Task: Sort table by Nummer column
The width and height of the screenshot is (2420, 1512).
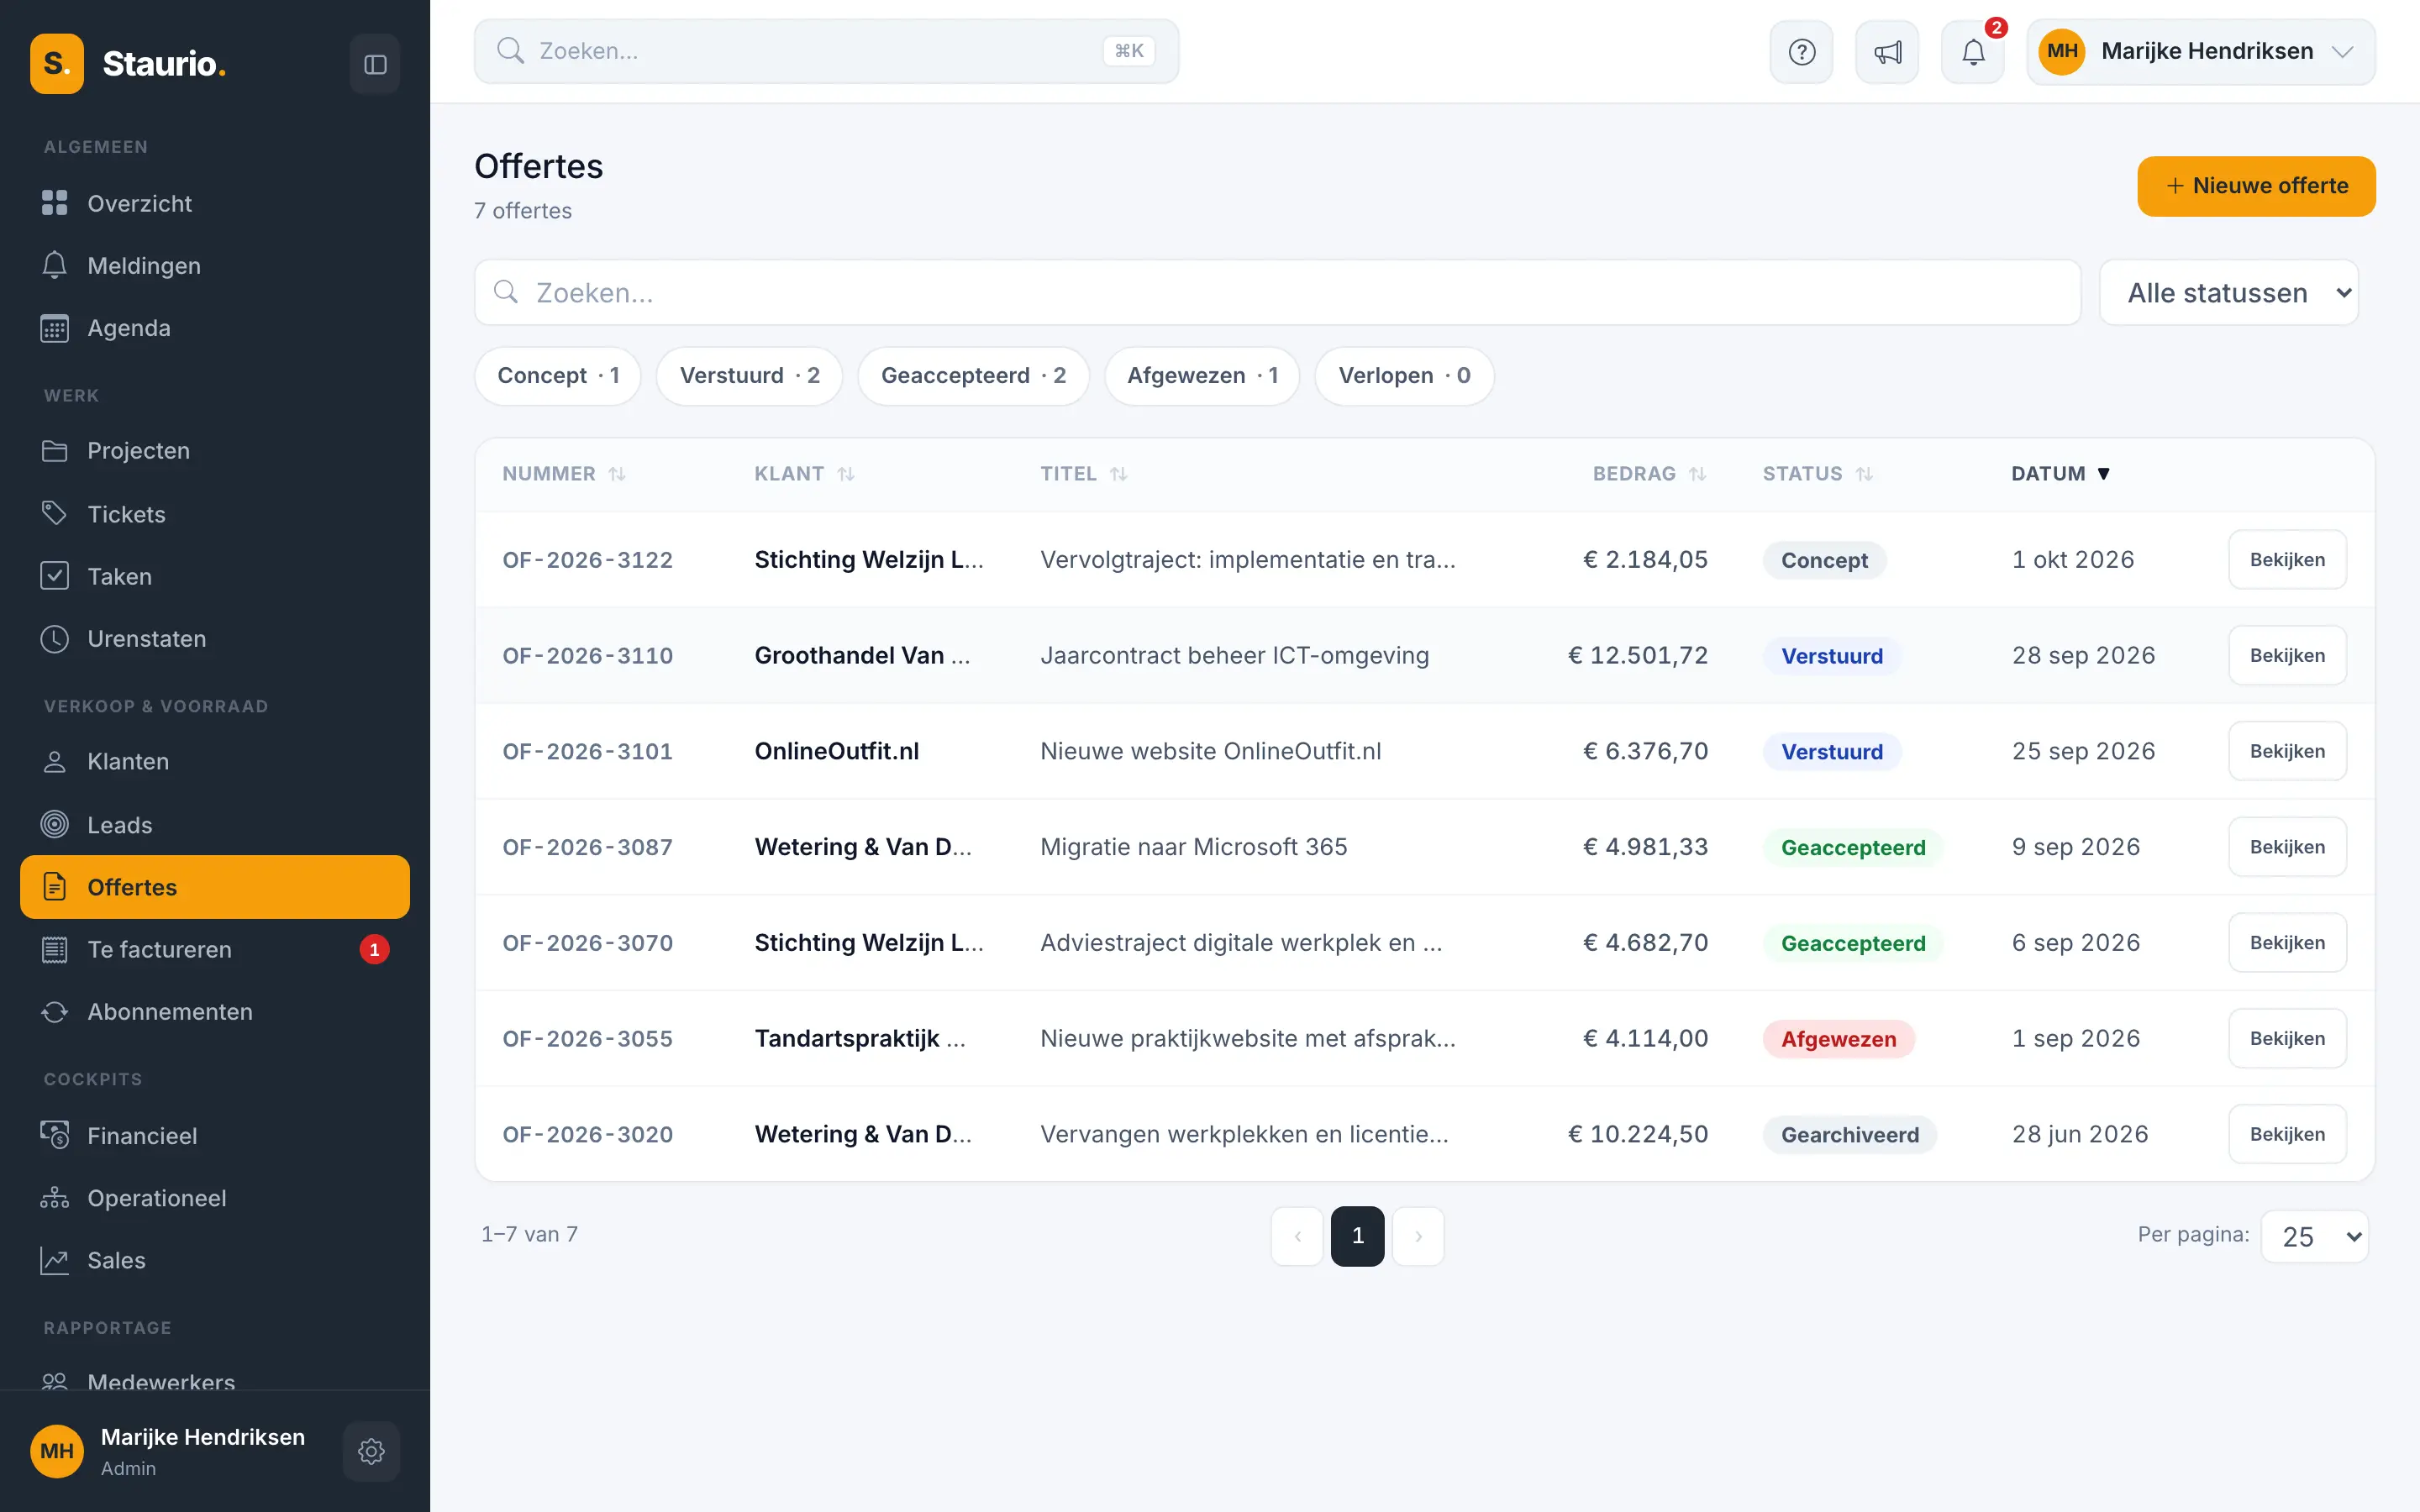Action: tap(564, 474)
